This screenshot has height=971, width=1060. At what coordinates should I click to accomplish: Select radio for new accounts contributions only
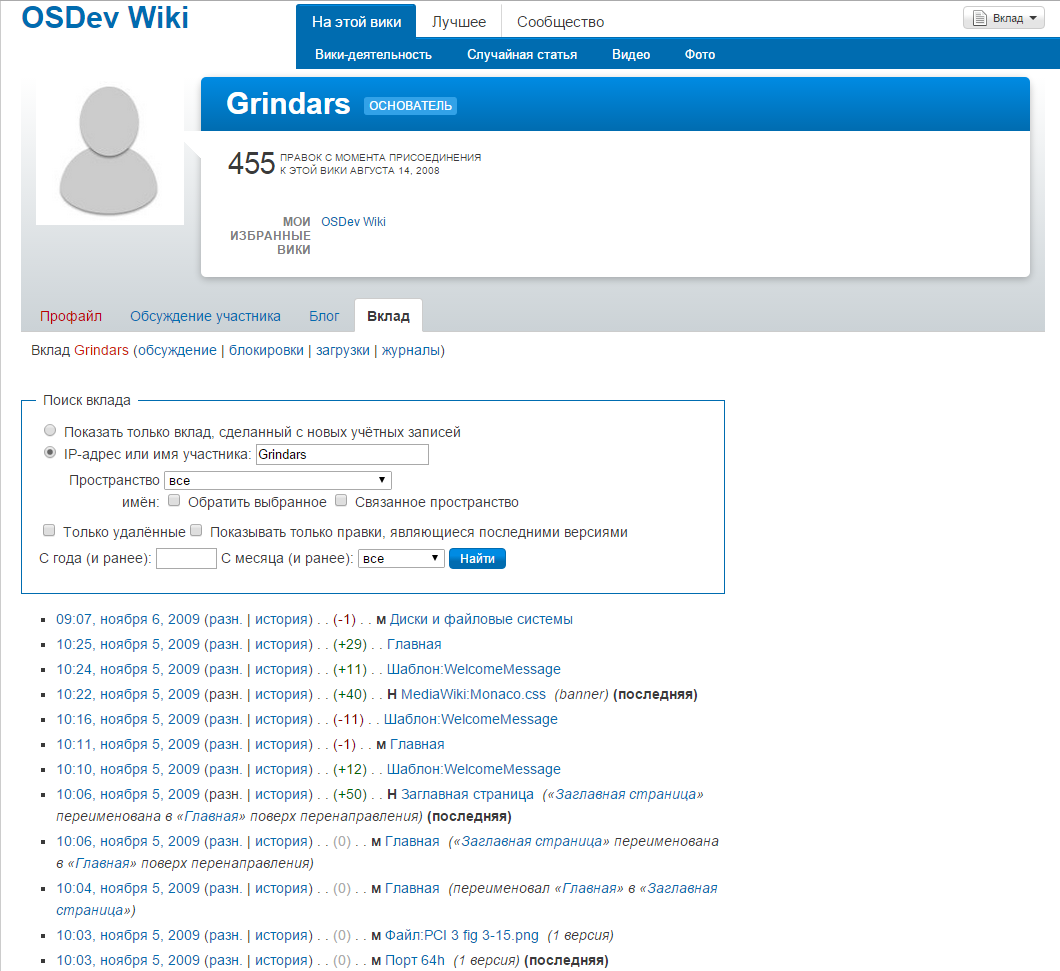50,431
